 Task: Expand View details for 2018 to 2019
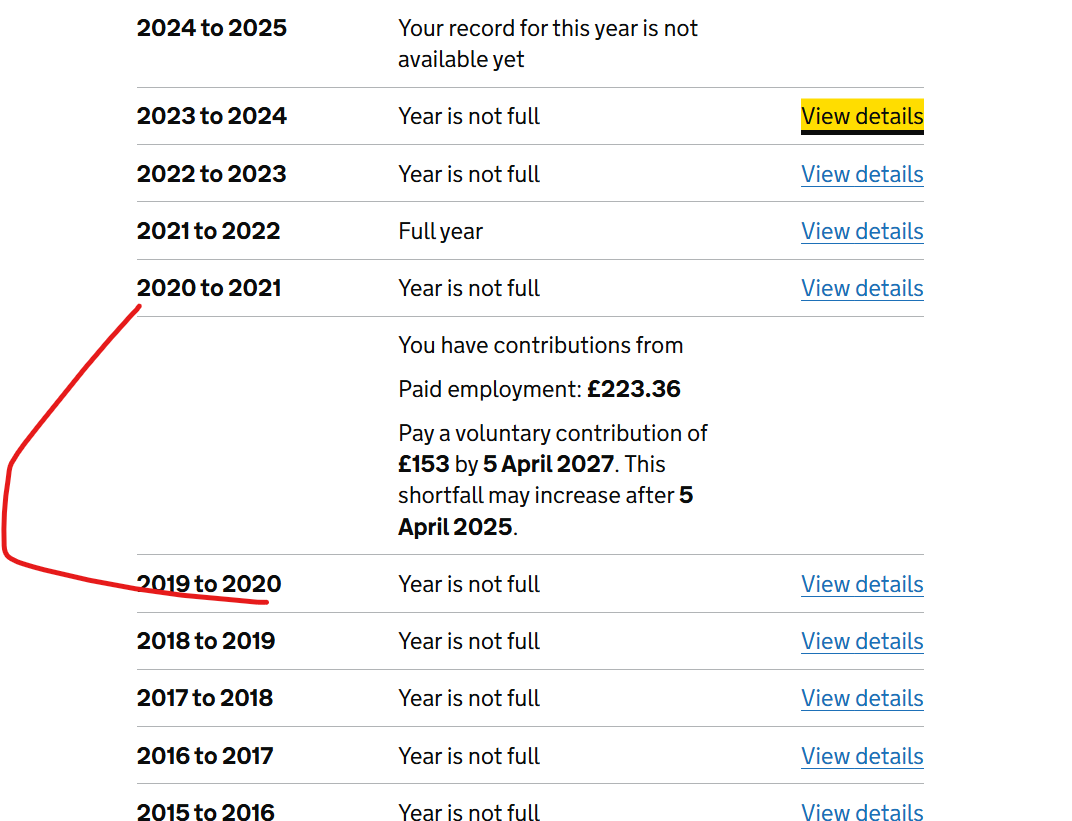(x=862, y=641)
